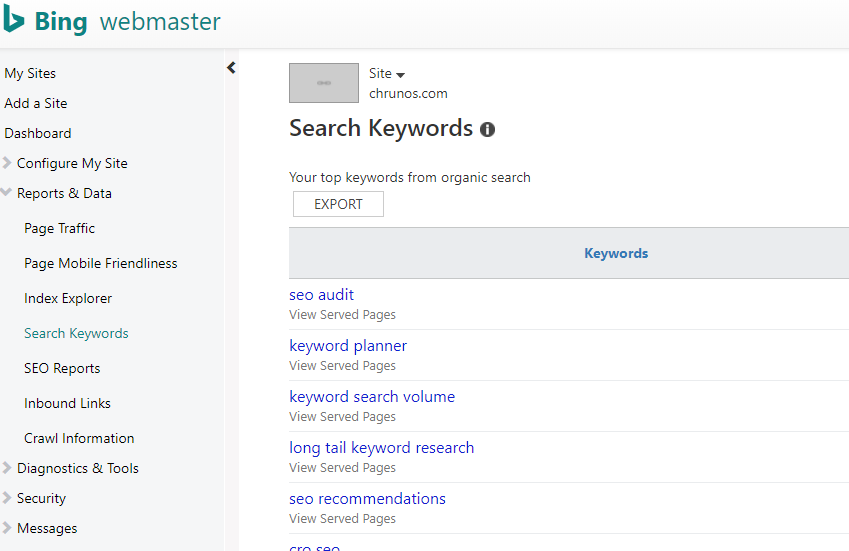This screenshot has width=849, height=551.
Task: Open Inbound Links report
Action: tap(68, 403)
